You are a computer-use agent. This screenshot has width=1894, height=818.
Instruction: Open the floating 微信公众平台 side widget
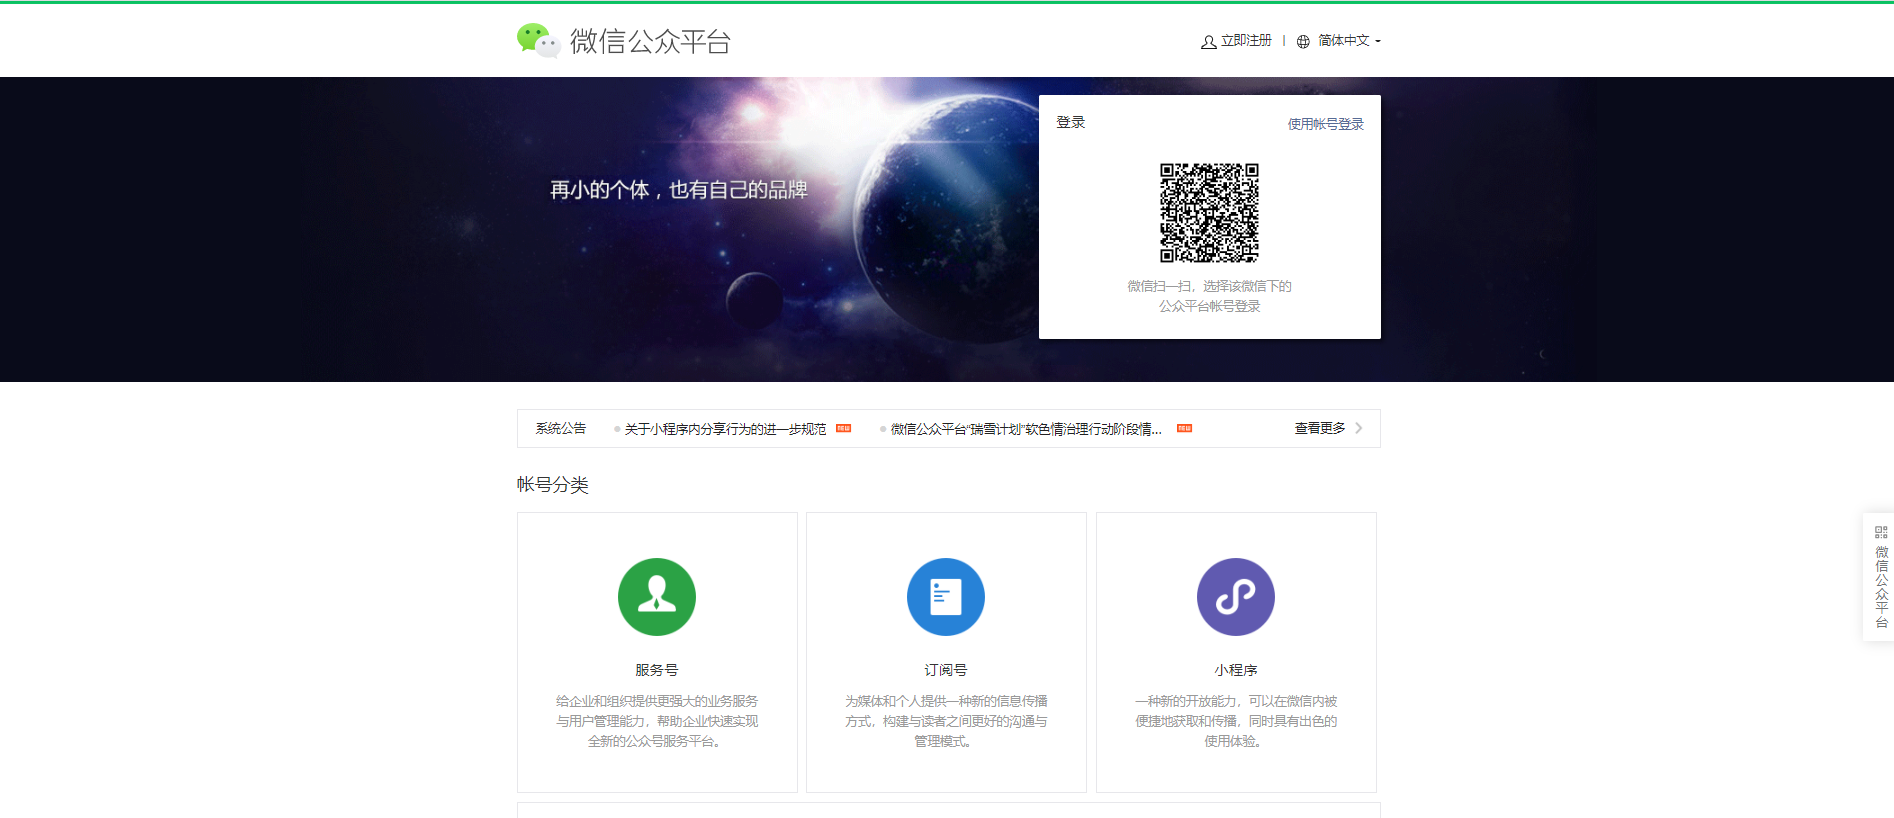tap(1880, 577)
